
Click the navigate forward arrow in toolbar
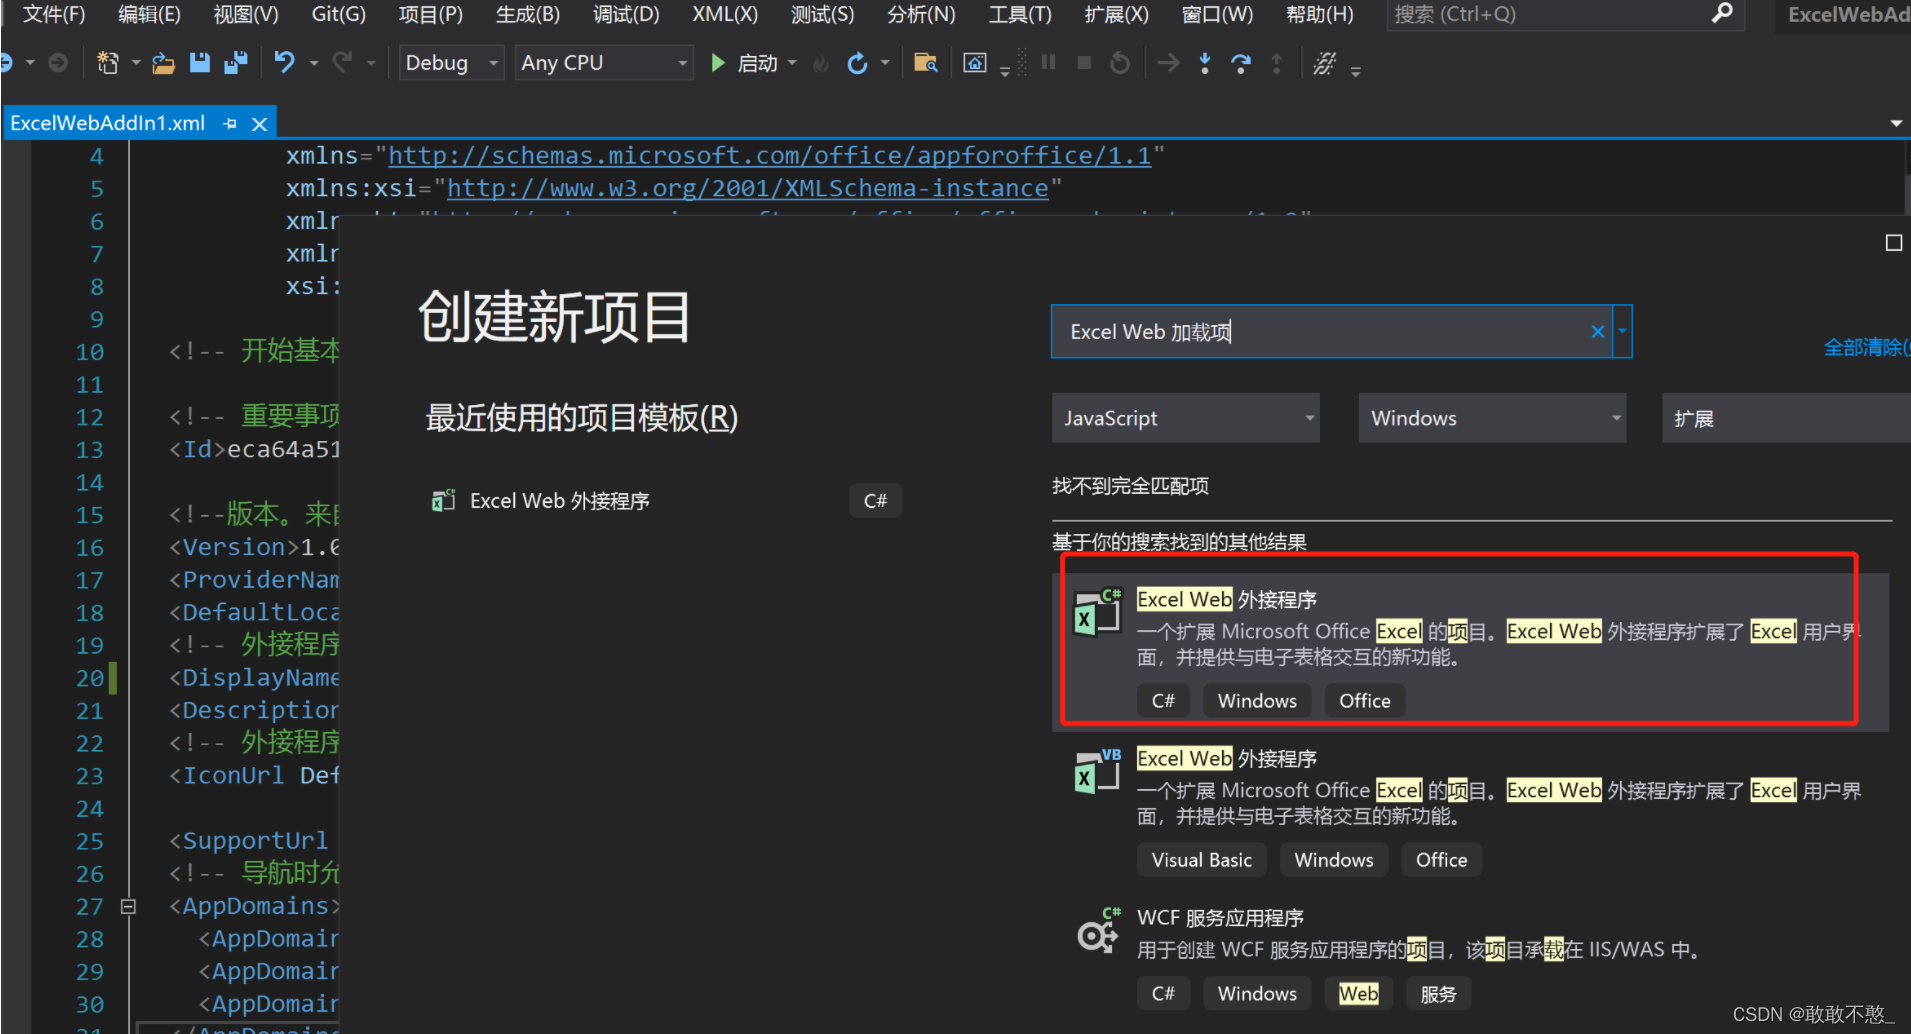point(58,63)
